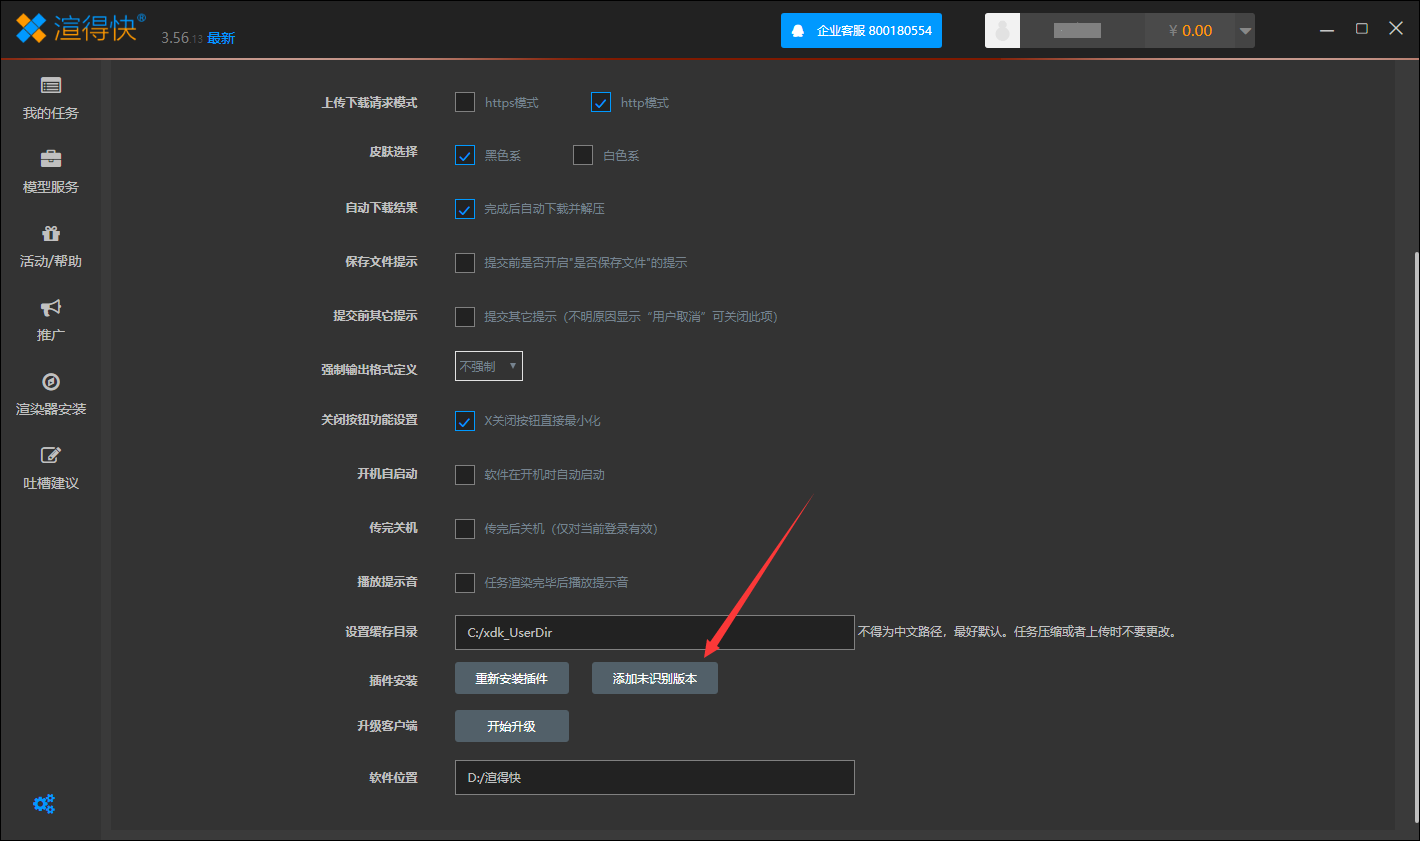Enable 软件在开机时自动启动 checkbox

(x=465, y=475)
